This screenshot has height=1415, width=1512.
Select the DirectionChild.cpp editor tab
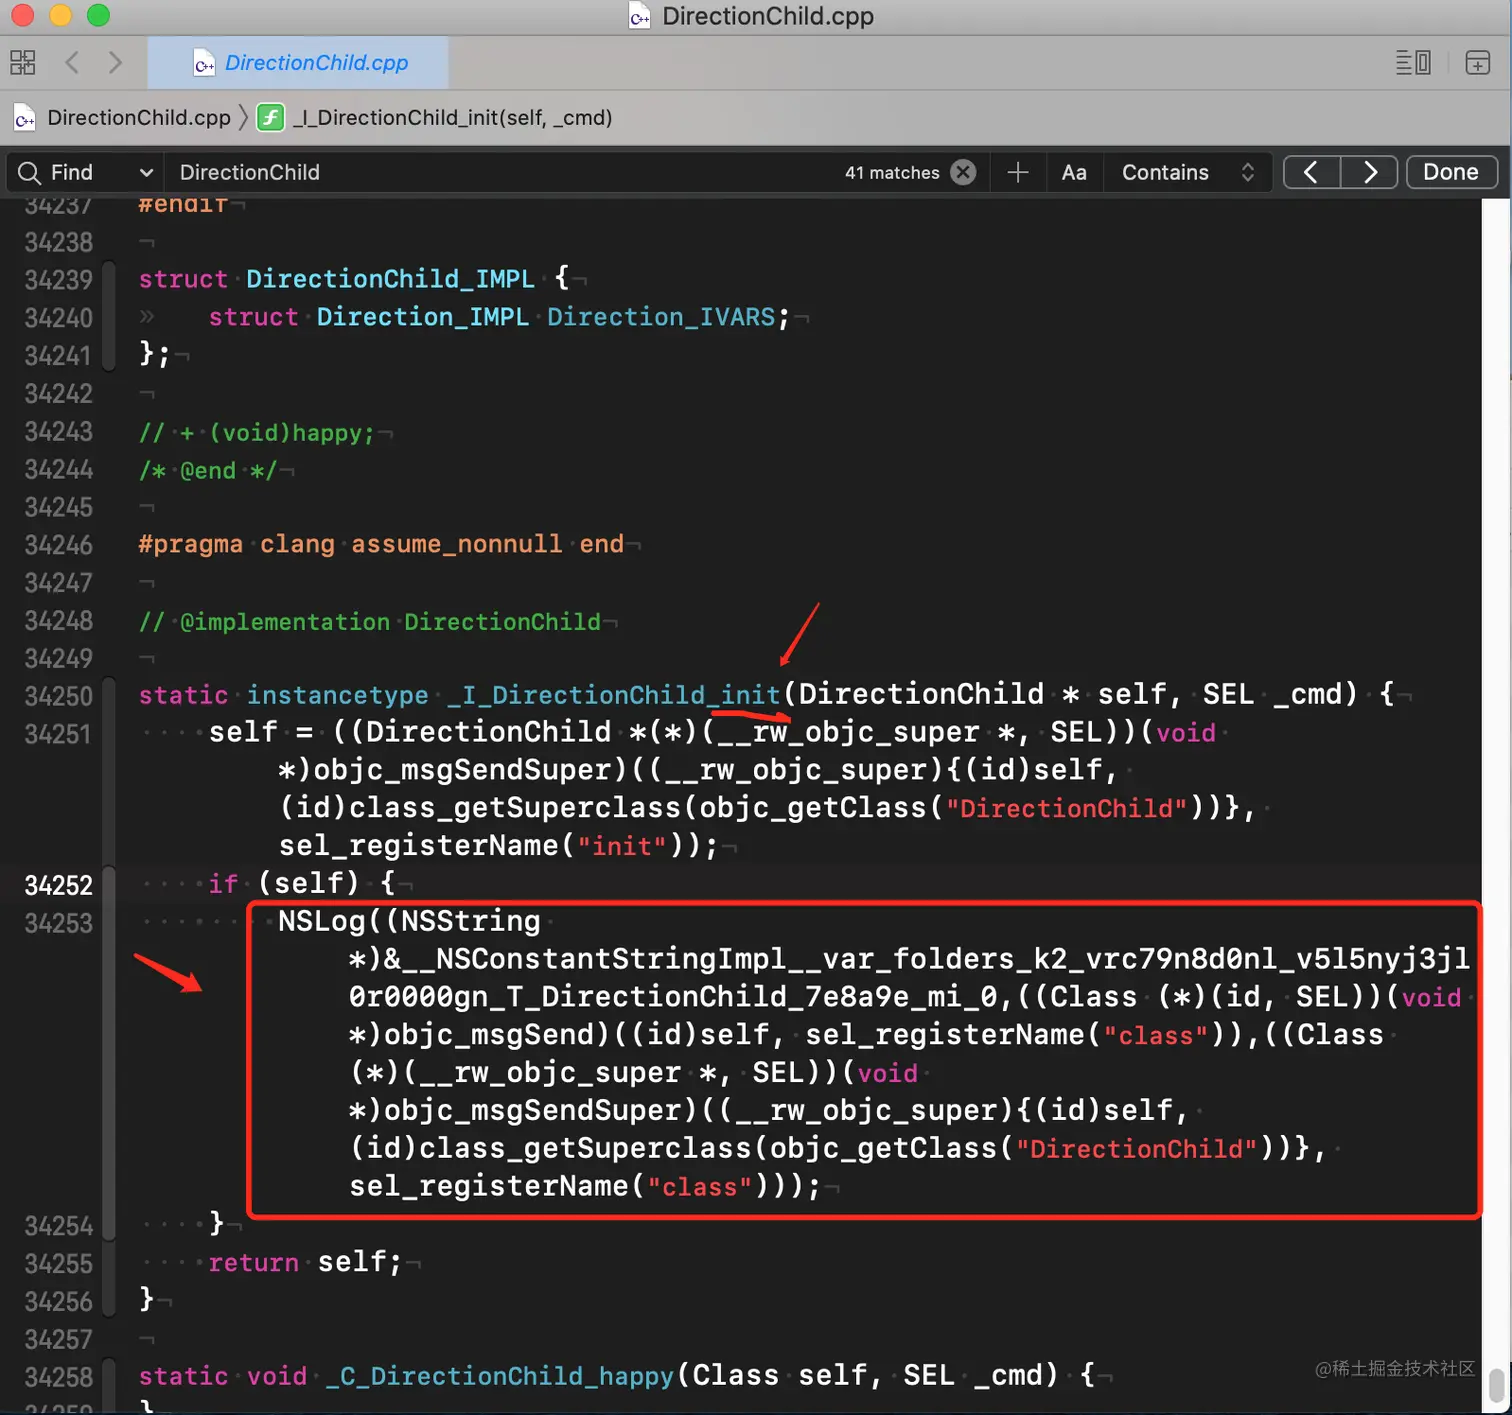click(298, 63)
